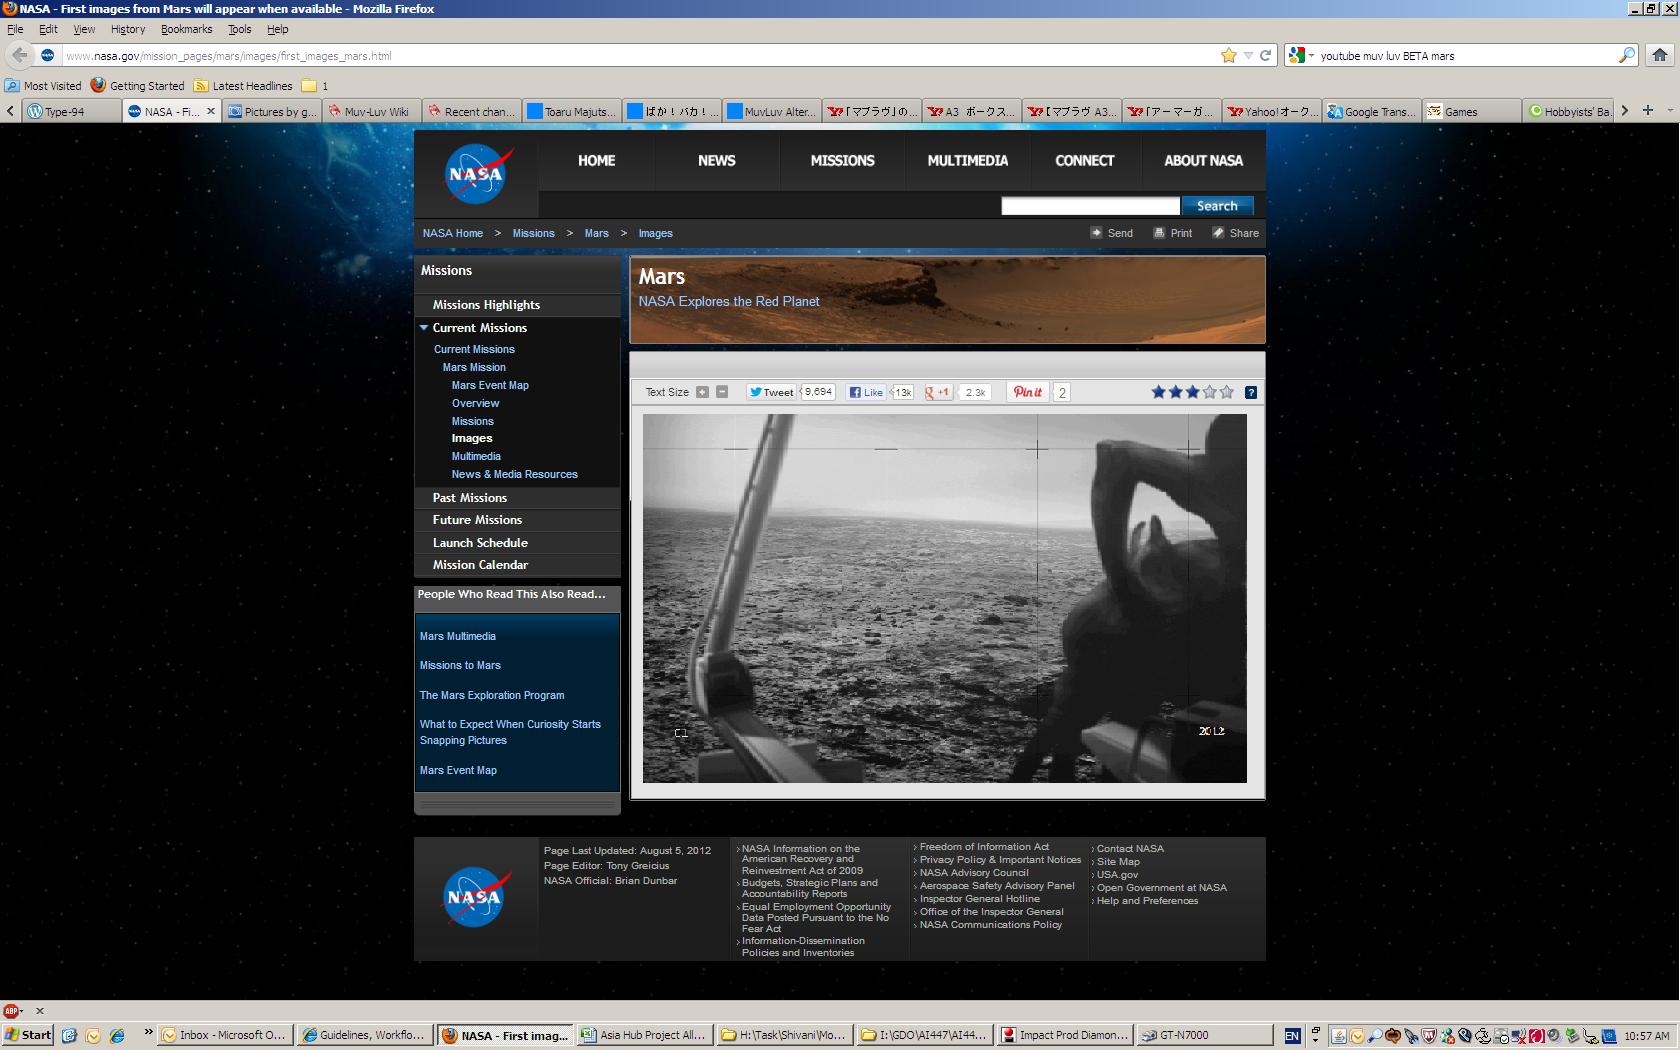
Task: Click the Print icon link
Action: tap(1172, 233)
